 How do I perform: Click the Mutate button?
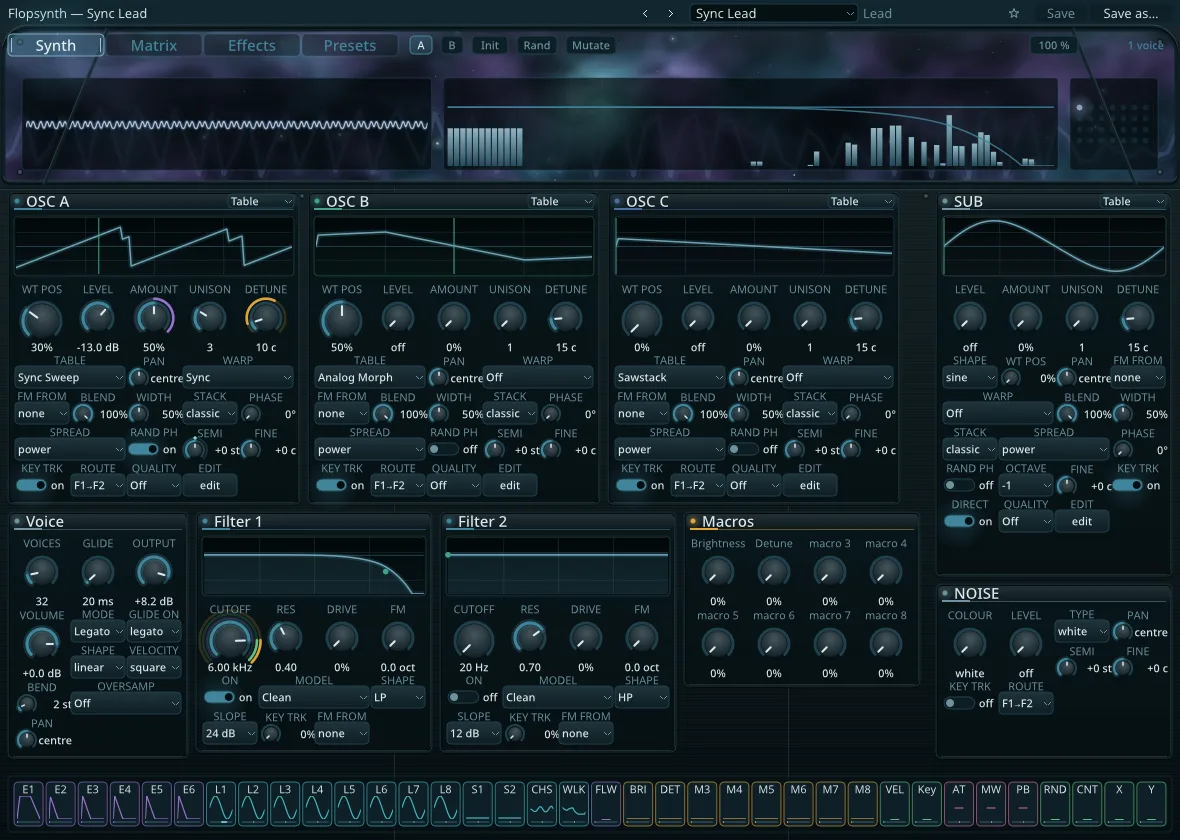[591, 45]
